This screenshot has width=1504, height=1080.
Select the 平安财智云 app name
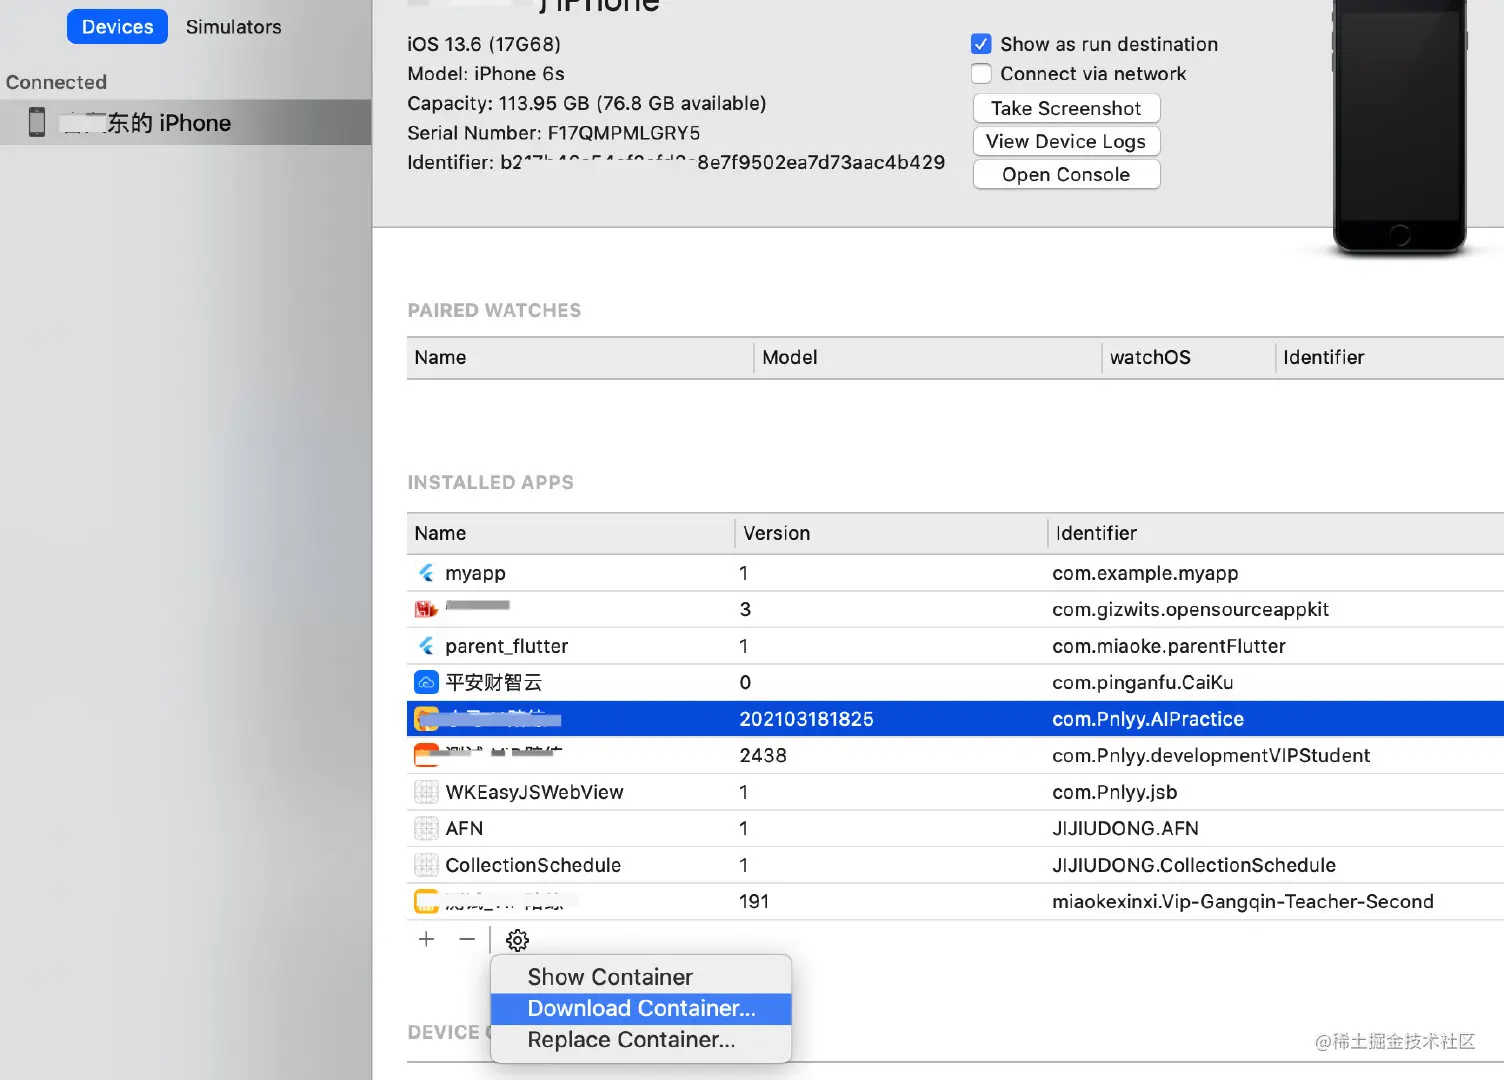tap(493, 682)
